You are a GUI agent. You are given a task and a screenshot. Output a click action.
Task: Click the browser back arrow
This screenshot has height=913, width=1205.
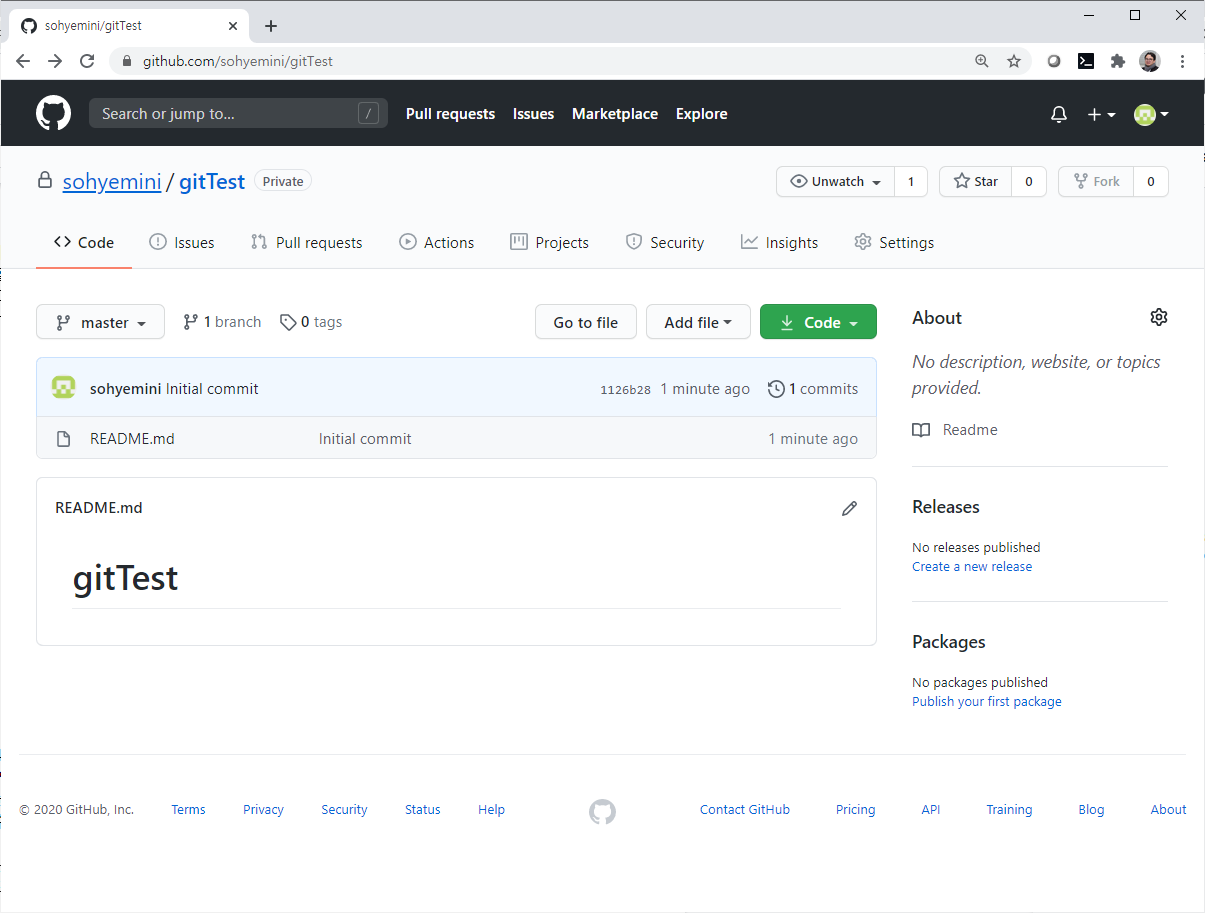coord(23,61)
